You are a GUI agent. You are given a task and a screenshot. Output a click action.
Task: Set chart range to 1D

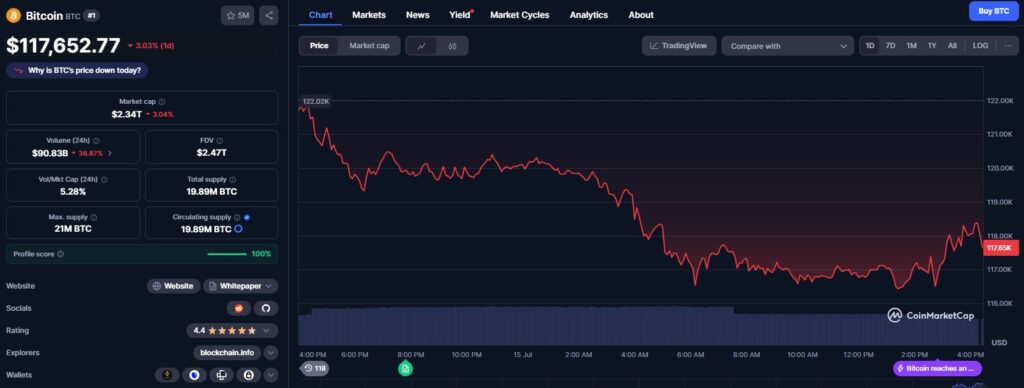tap(870, 46)
